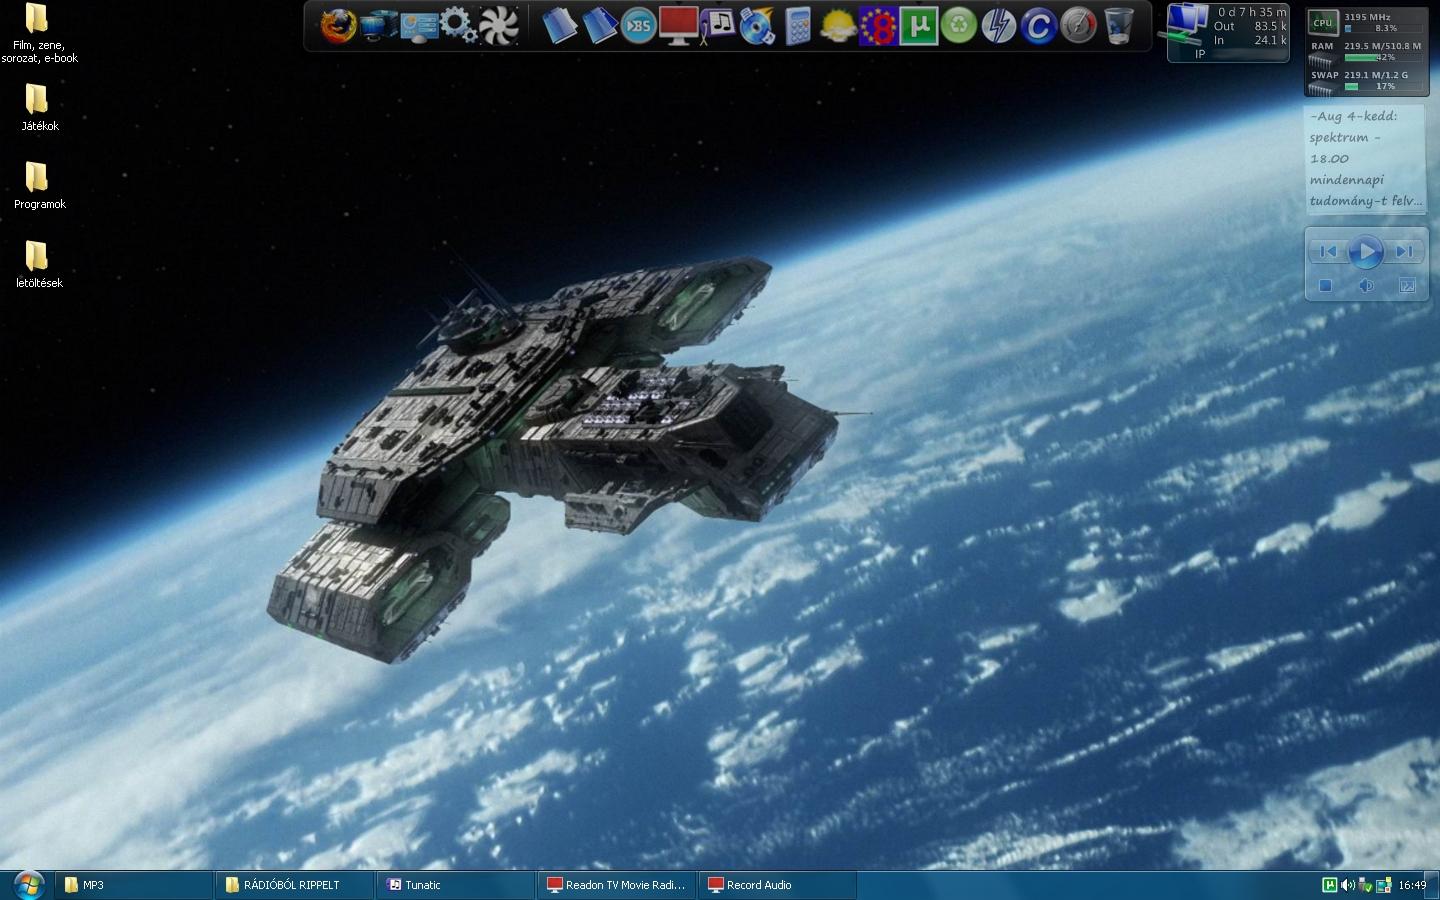
Task: Click the RAM chip icon in system widget
Action: 1321,61
